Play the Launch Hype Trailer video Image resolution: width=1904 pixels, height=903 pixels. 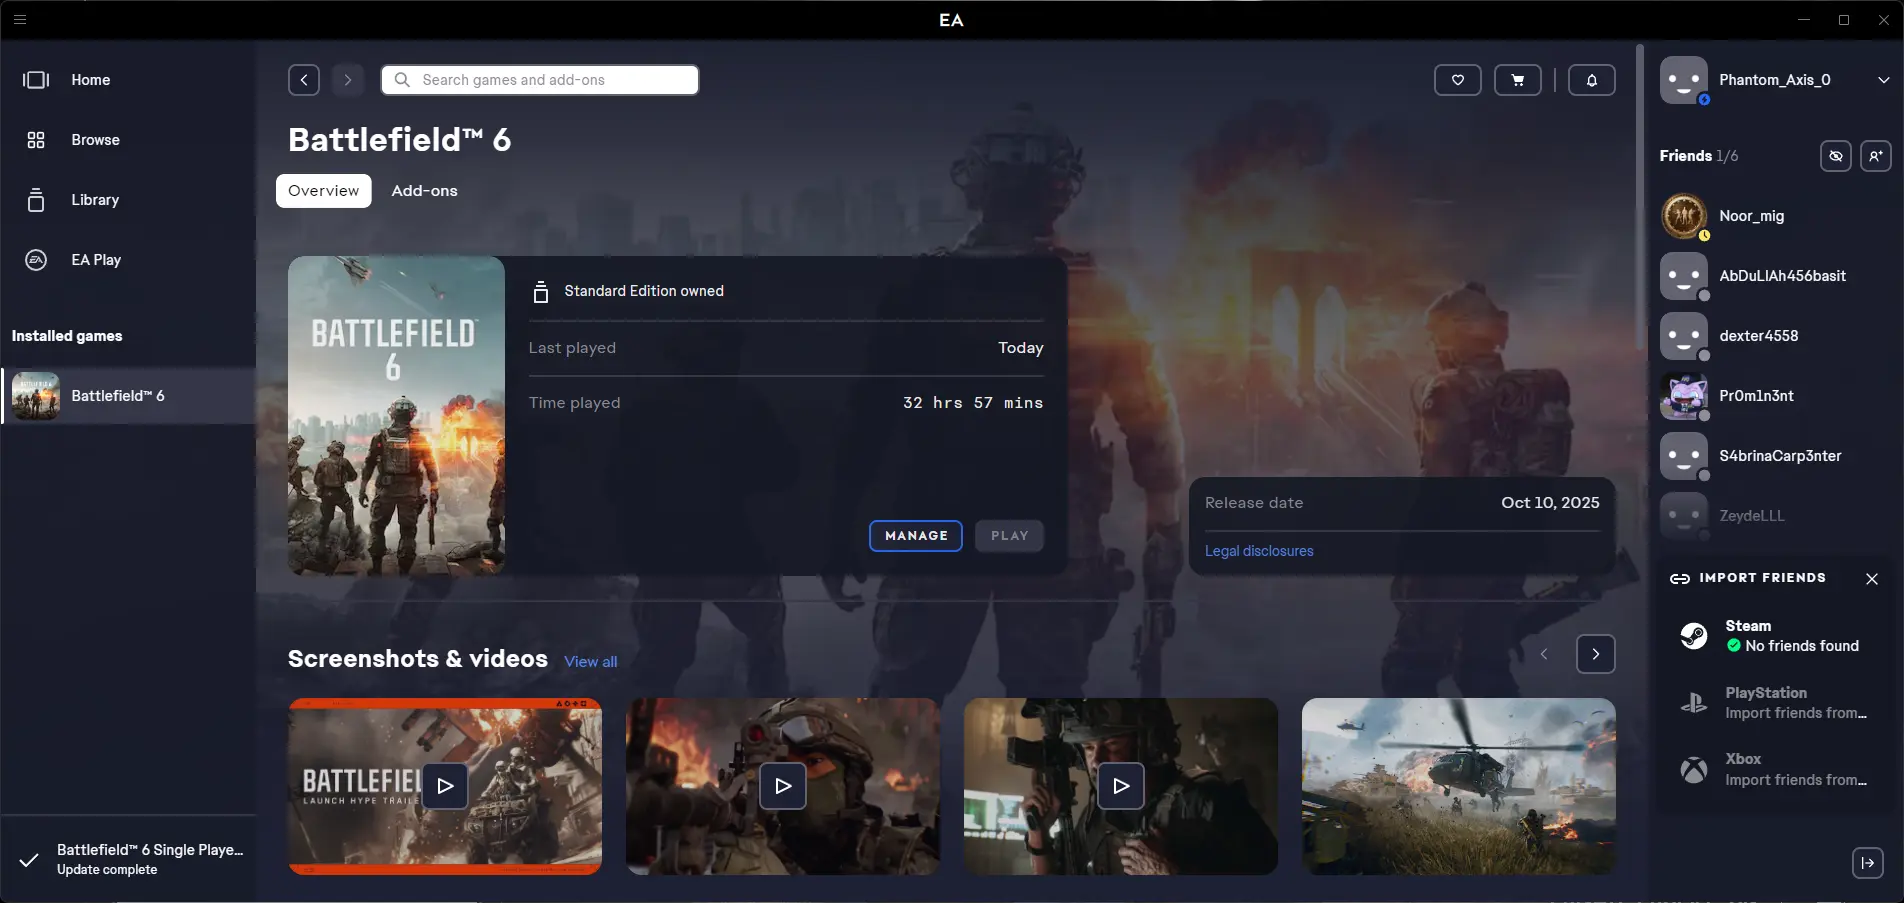tap(445, 786)
